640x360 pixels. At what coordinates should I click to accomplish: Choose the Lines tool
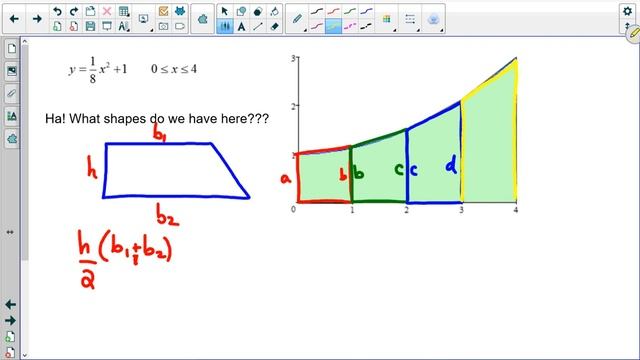(x=258, y=27)
